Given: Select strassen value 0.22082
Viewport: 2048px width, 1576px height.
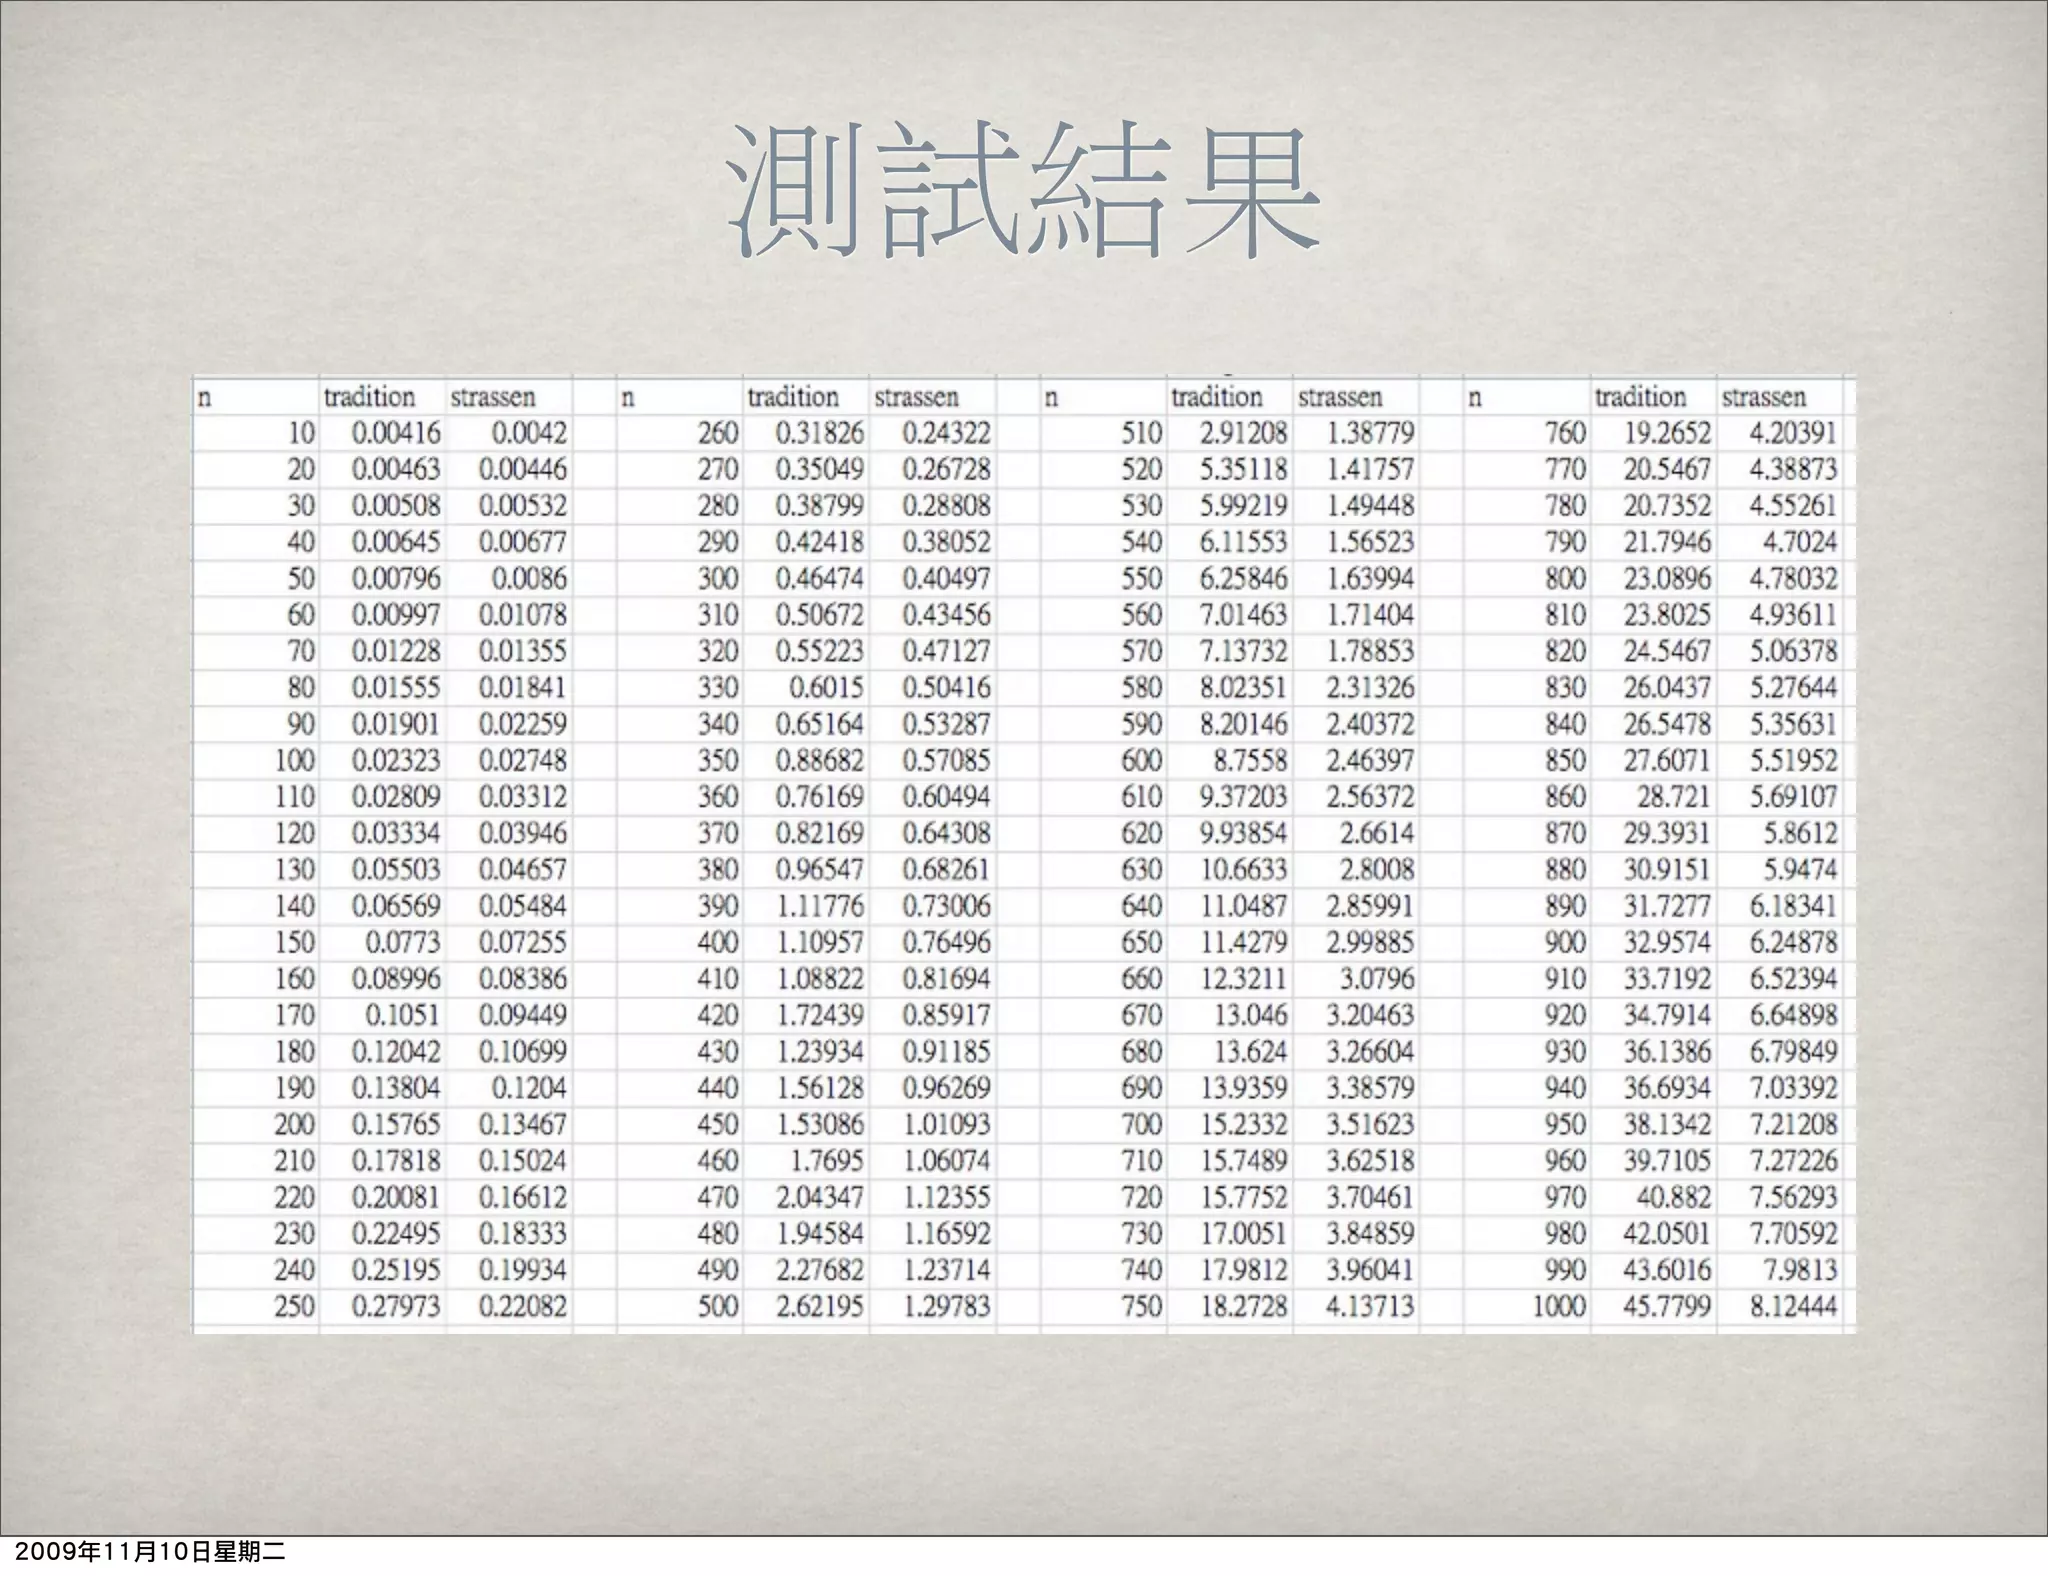Looking at the screenshot, I should pyautogui.click(x=522, y=1307).
